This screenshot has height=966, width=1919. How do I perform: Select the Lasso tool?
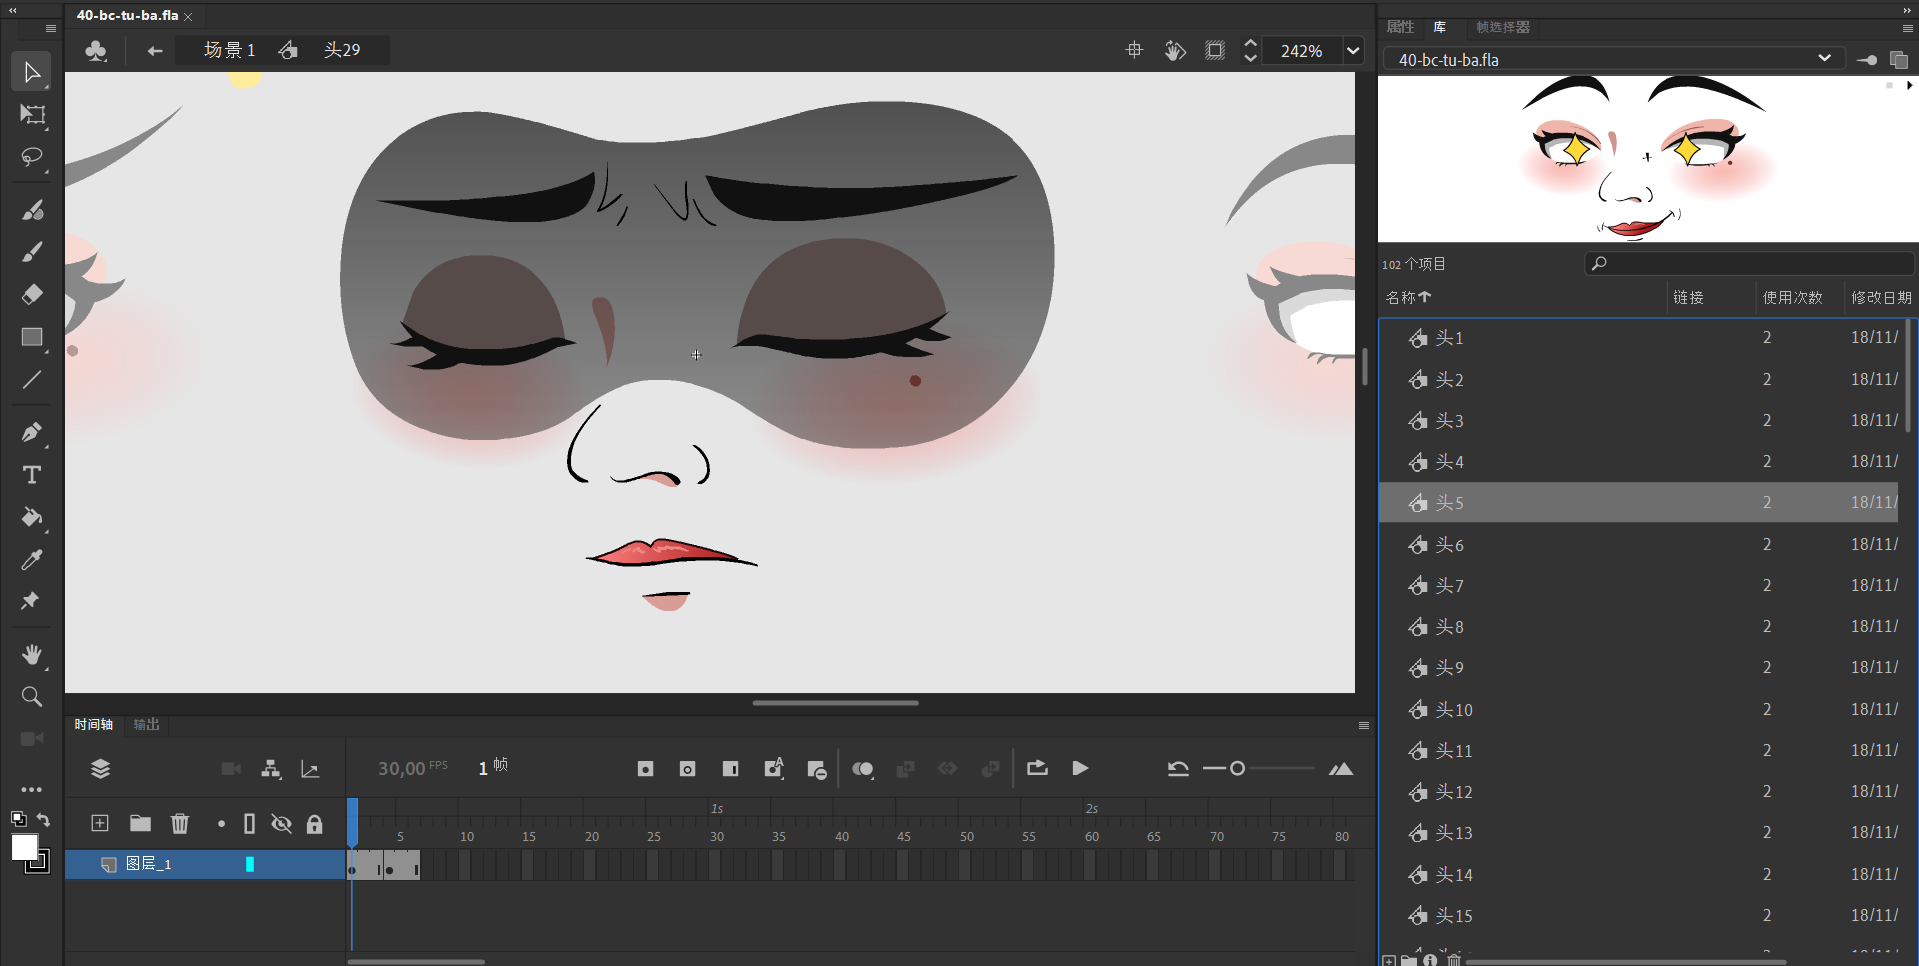[x=32, y=158]
